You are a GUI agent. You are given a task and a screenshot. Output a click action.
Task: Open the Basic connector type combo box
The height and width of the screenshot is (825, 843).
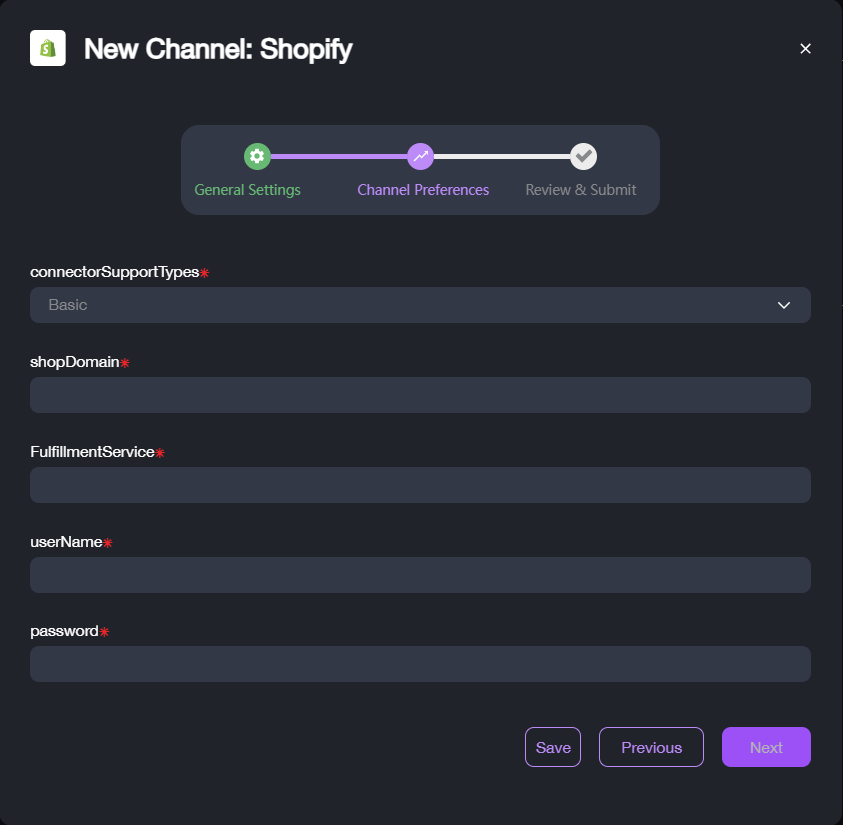pyautogui.click(x=420, y=305)
